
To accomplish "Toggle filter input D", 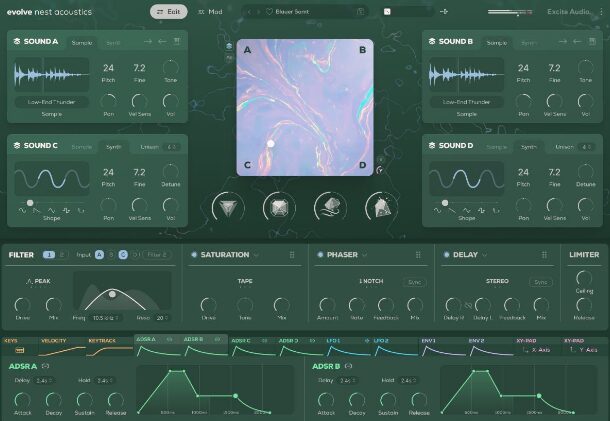I will [x=135, y=255].
